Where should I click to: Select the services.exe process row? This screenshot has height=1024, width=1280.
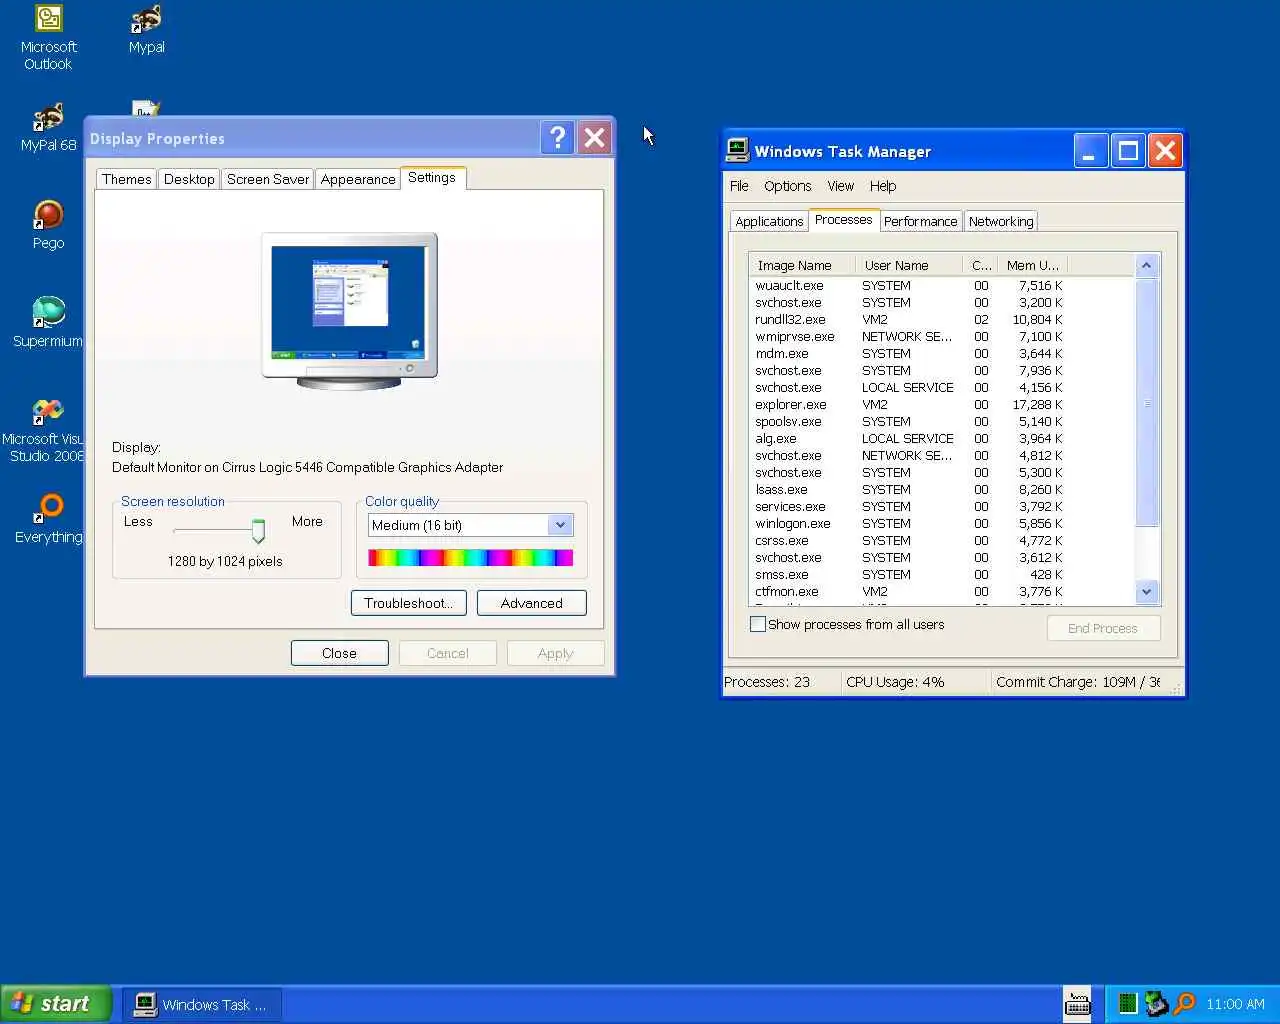pyautogui.click(x=942, y=507)
